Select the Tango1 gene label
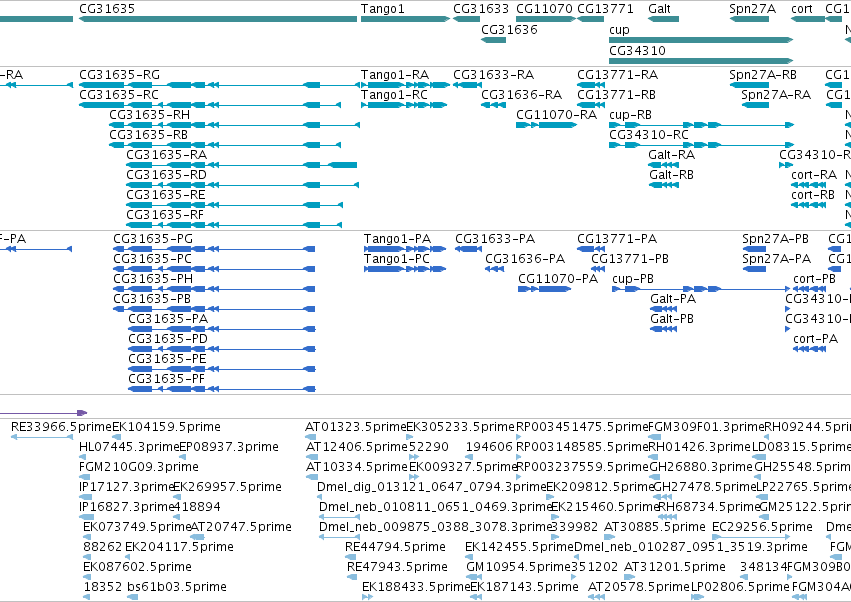Screen dimensions: 851x602 coord(383,9)
